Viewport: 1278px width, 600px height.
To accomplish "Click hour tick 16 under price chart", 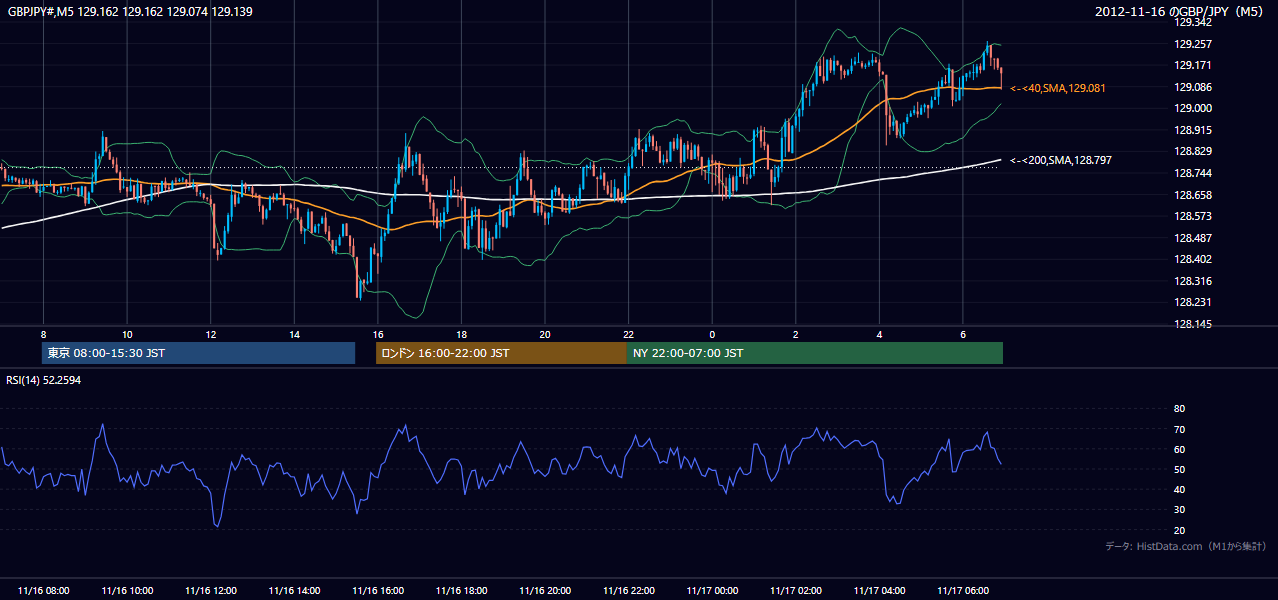I will (377, 333).
